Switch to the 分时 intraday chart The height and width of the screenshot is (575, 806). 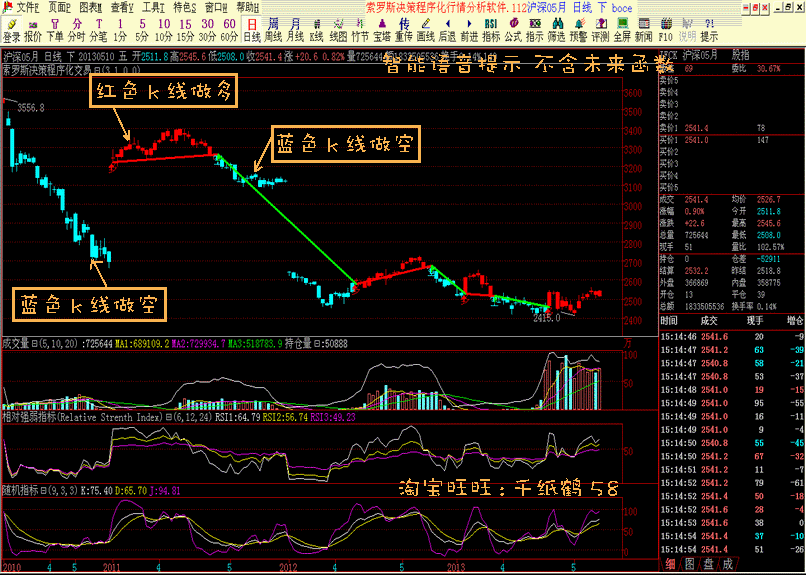pyautogui.click(x=77, y=30)
